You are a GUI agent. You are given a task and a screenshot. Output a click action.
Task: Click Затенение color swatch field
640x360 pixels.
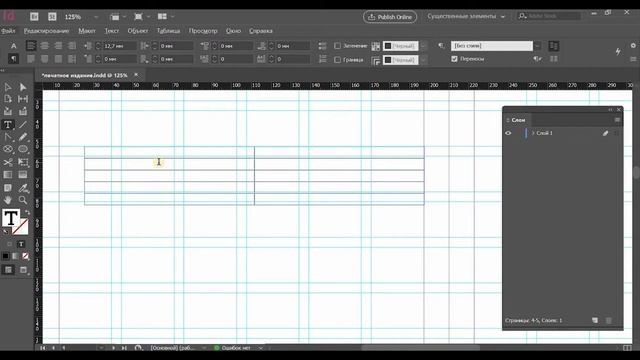pos(400,46)
